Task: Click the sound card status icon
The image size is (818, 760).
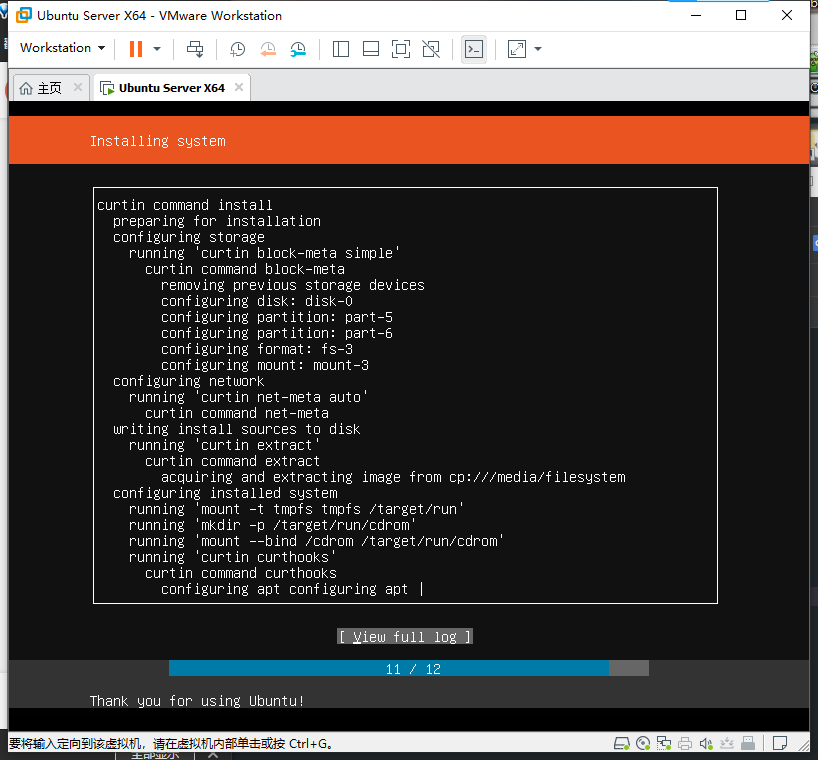Action: pyautogui.click(x=706, y=743)
